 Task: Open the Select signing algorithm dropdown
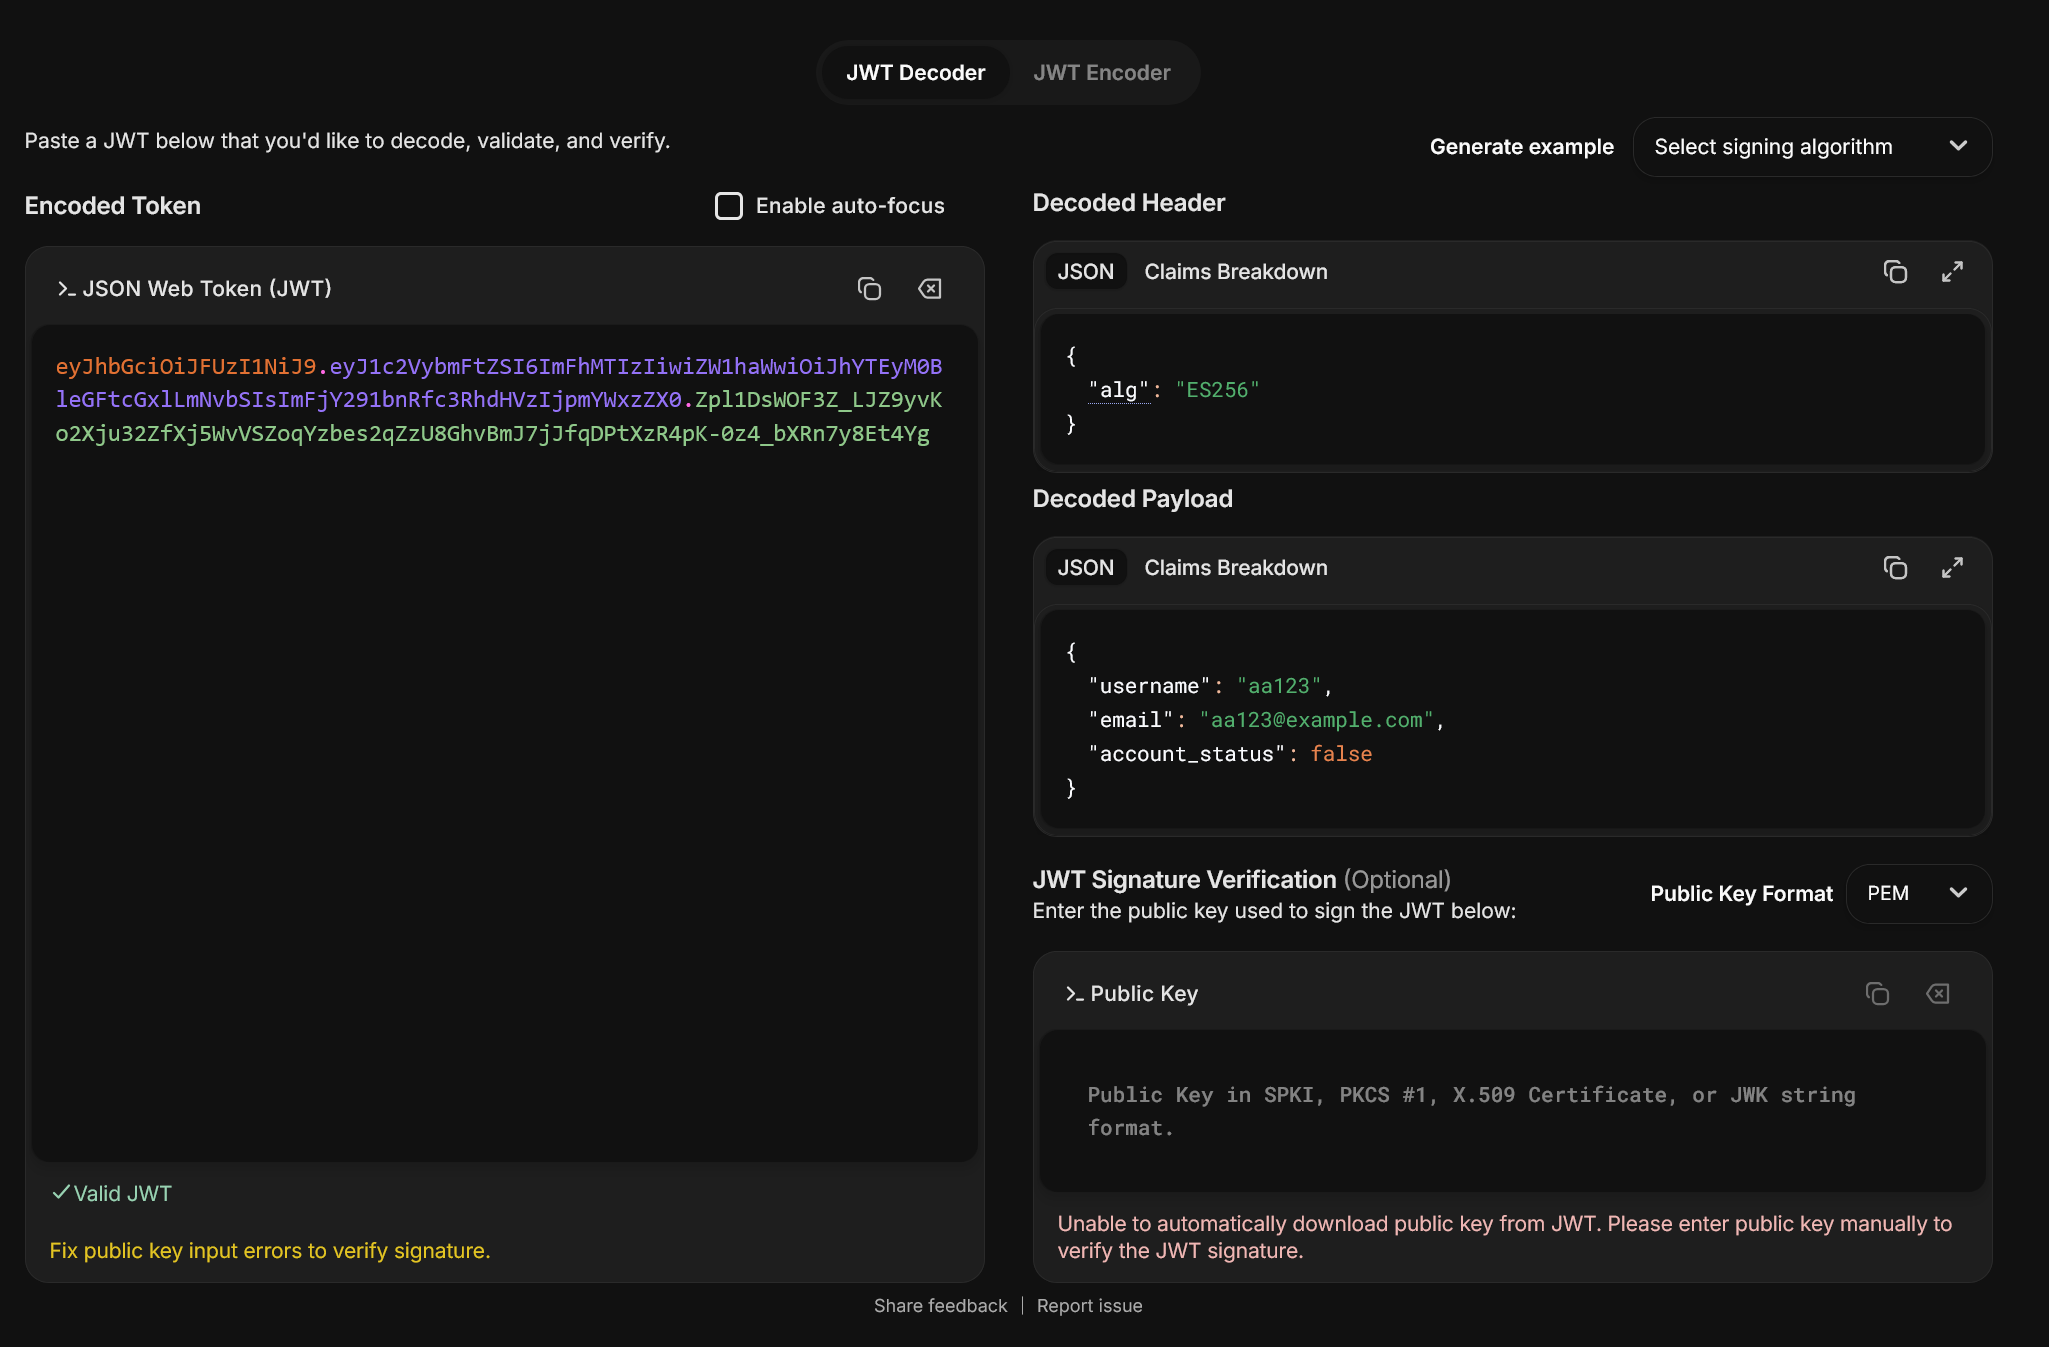point(1811,147)
